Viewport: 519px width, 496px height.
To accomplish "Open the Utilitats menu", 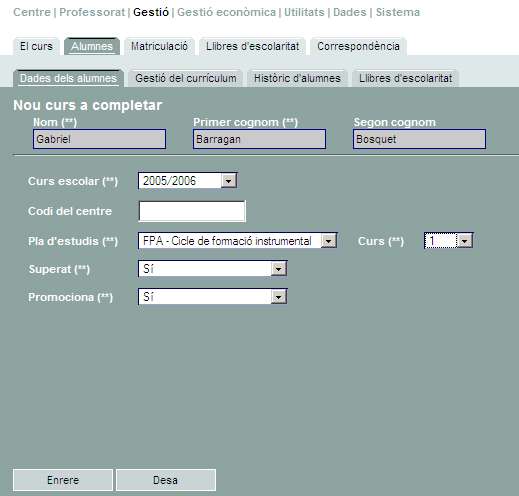I will (x=304, y=12).
